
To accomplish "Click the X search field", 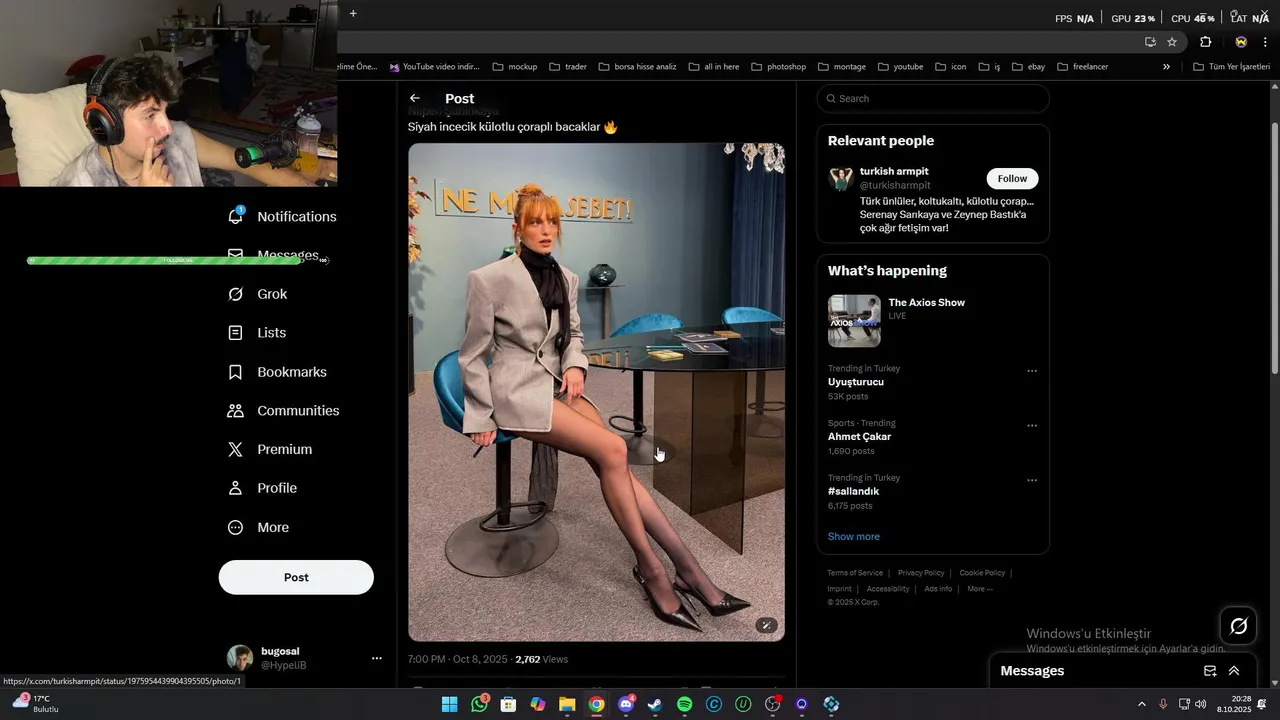I will click(933, 98).
